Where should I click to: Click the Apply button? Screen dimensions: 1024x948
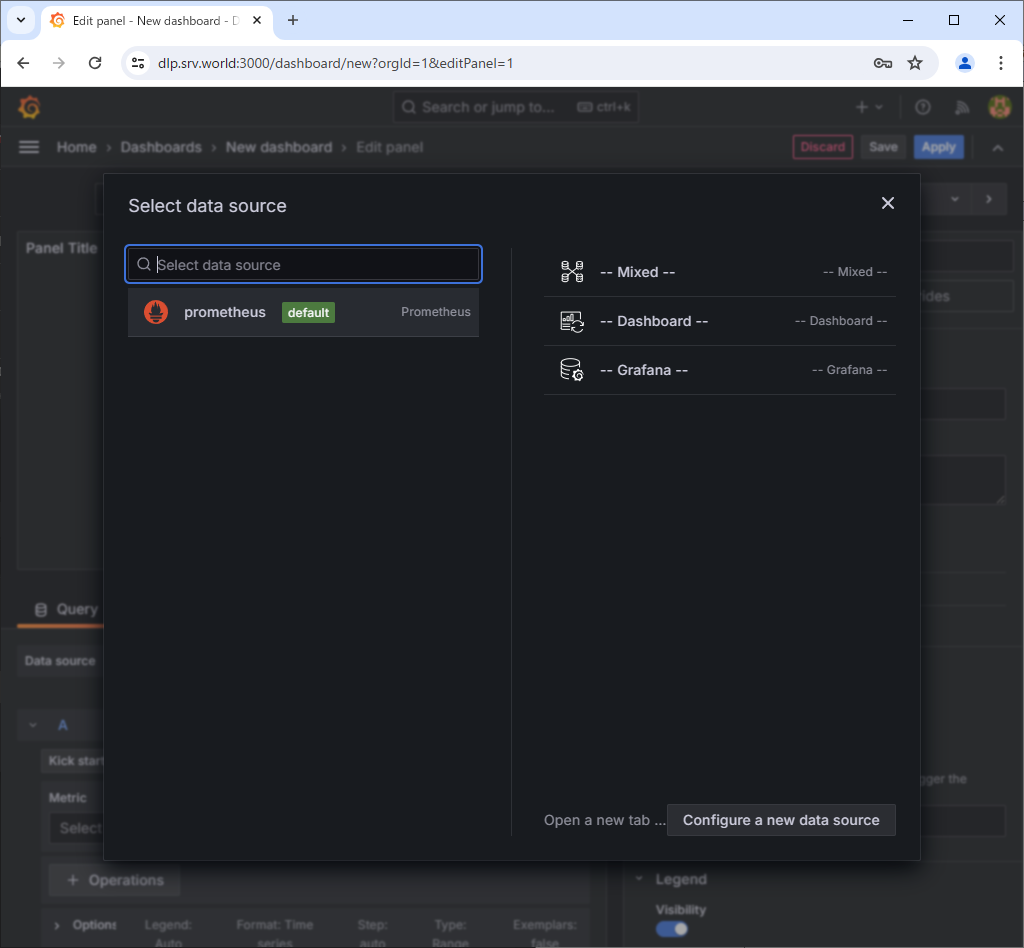[x=938, y=147]
